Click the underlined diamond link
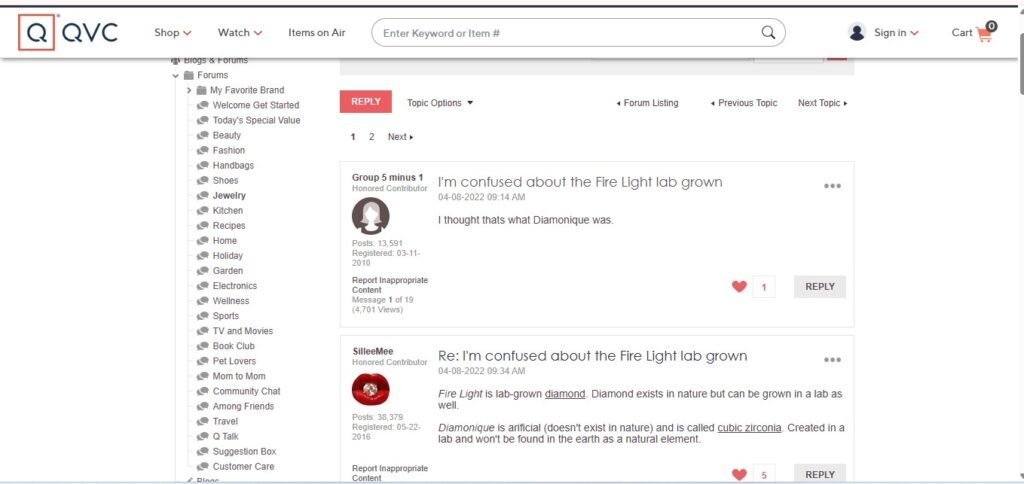Screen dimensions: 1024x484 pos(565,394)
